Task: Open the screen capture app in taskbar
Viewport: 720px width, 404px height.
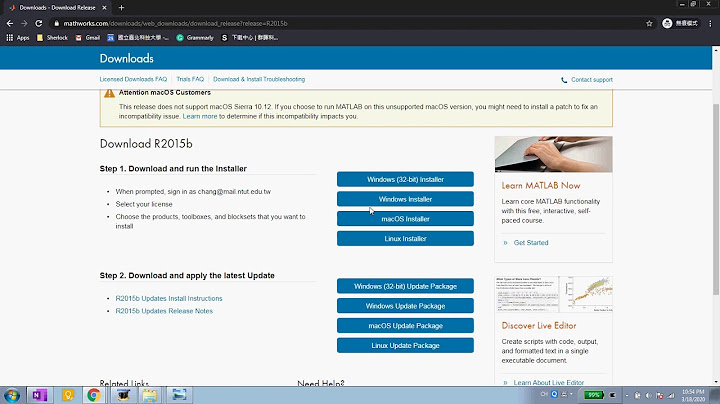Action: [179, 395]
